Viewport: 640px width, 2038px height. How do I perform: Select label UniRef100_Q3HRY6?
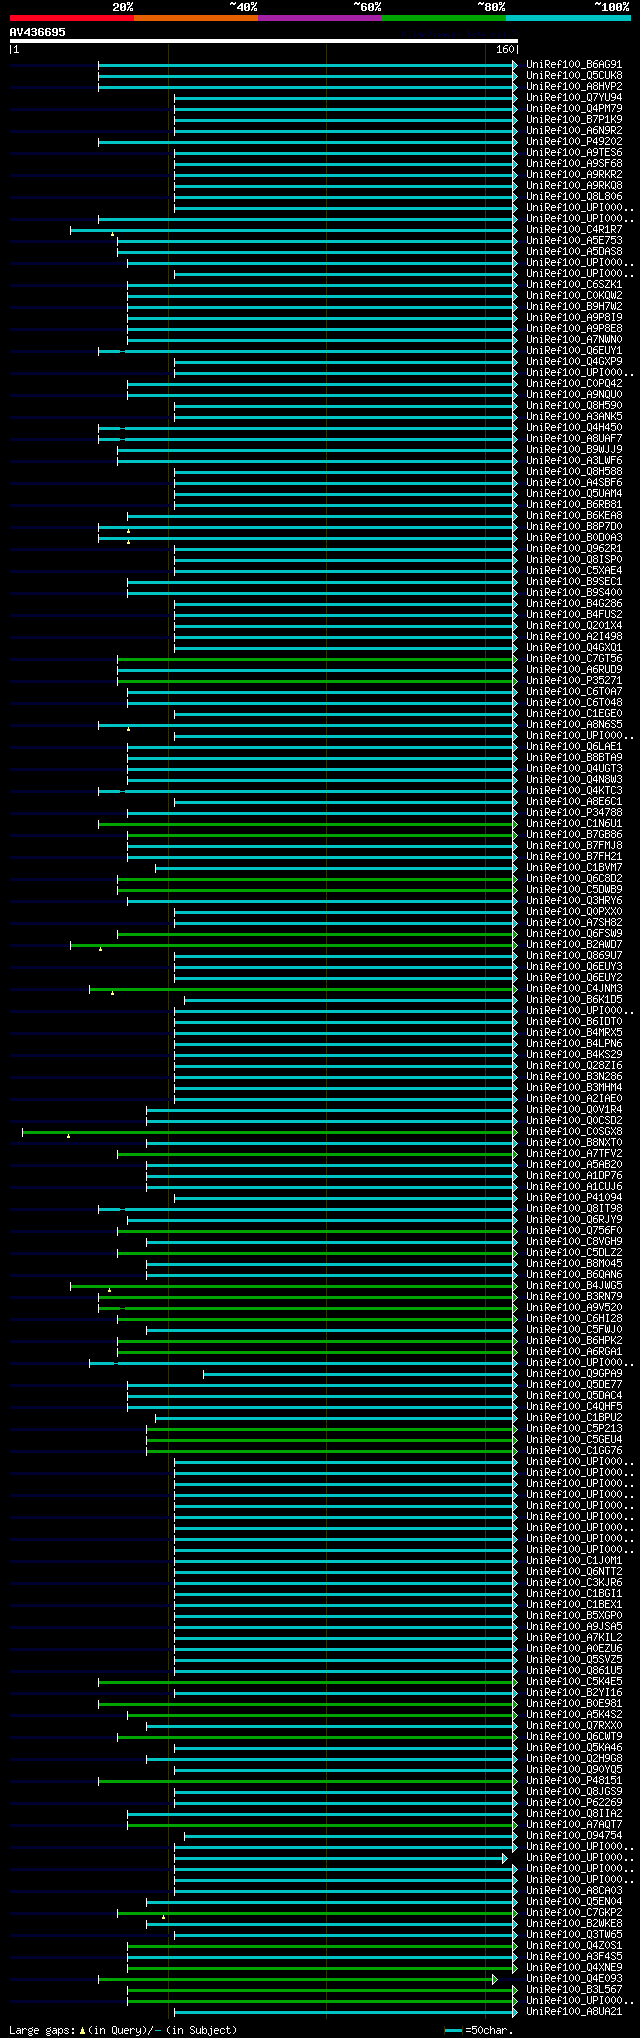574,901
